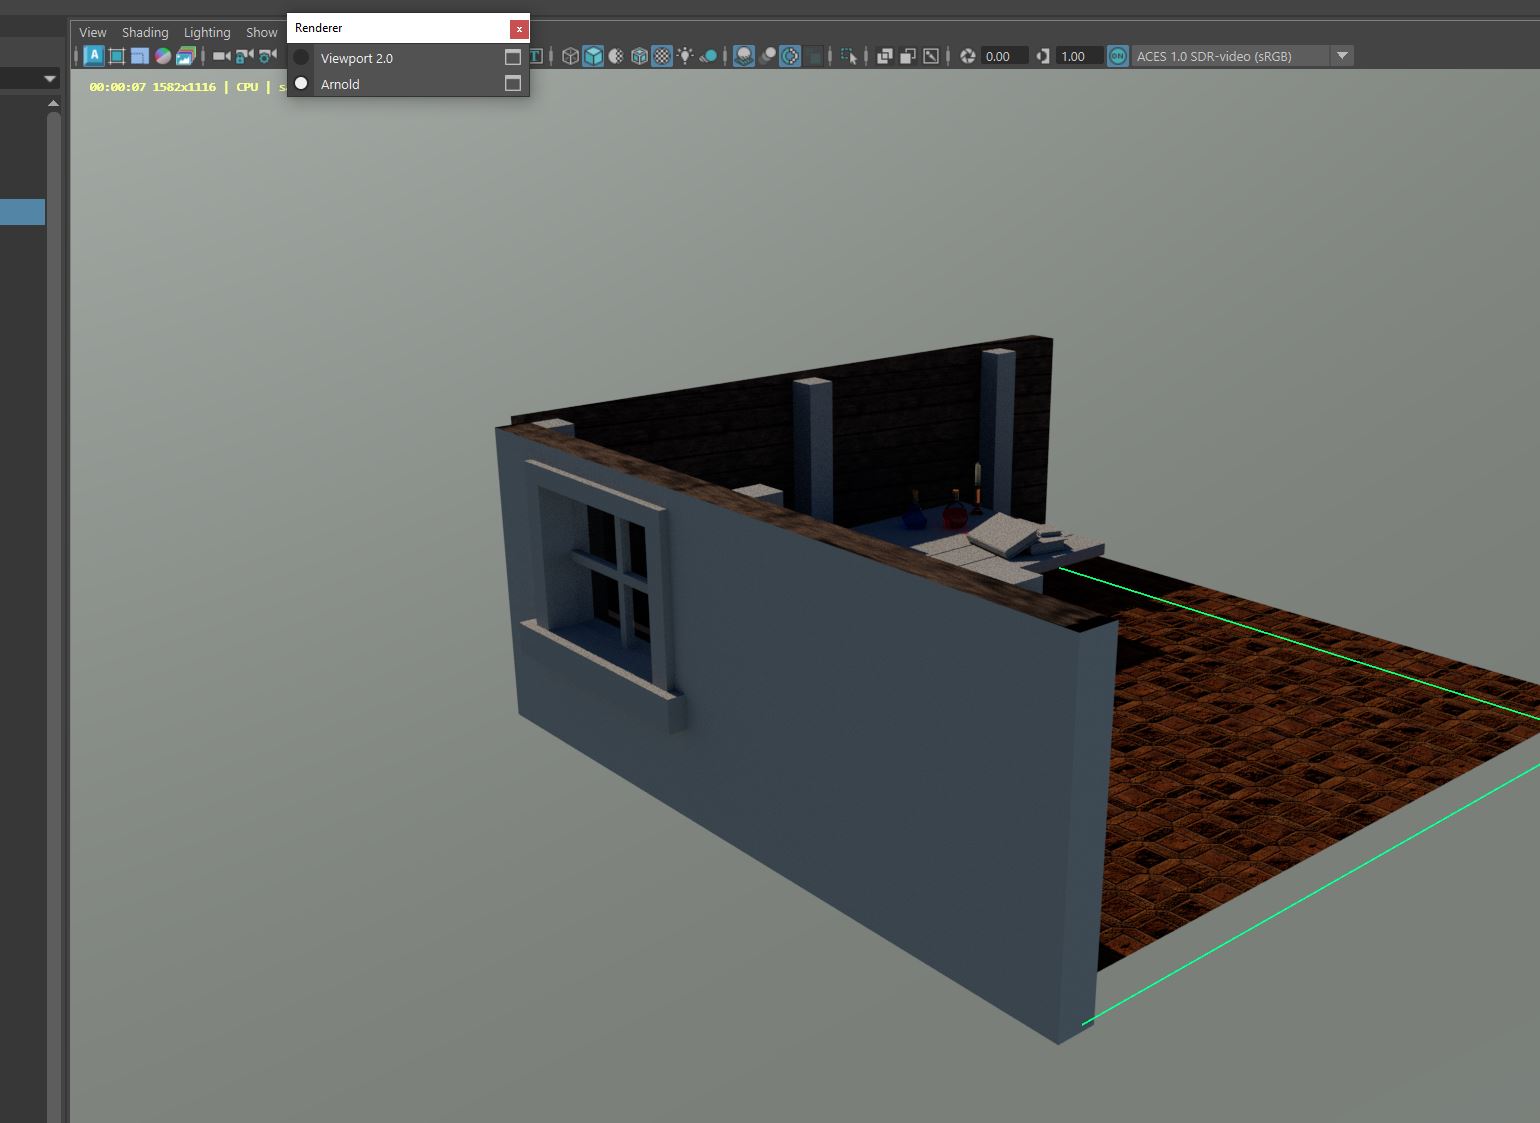
Task: Toggle default material half-sphere icon
Action: tap(616, 56)
